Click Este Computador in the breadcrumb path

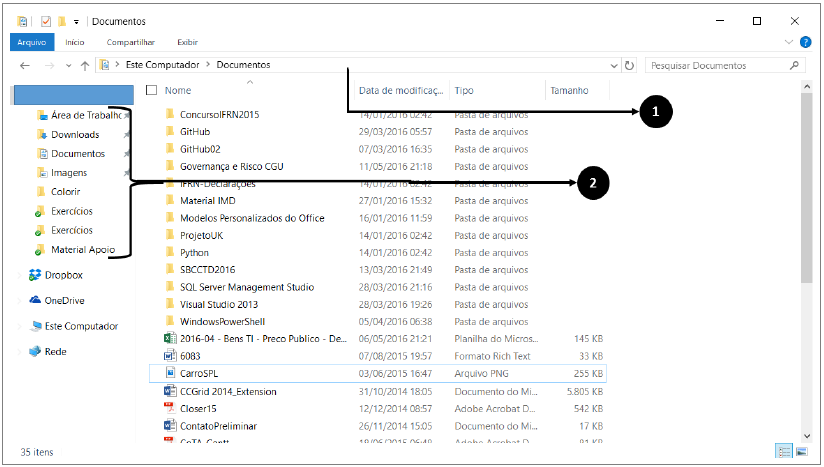pos(161,65)
